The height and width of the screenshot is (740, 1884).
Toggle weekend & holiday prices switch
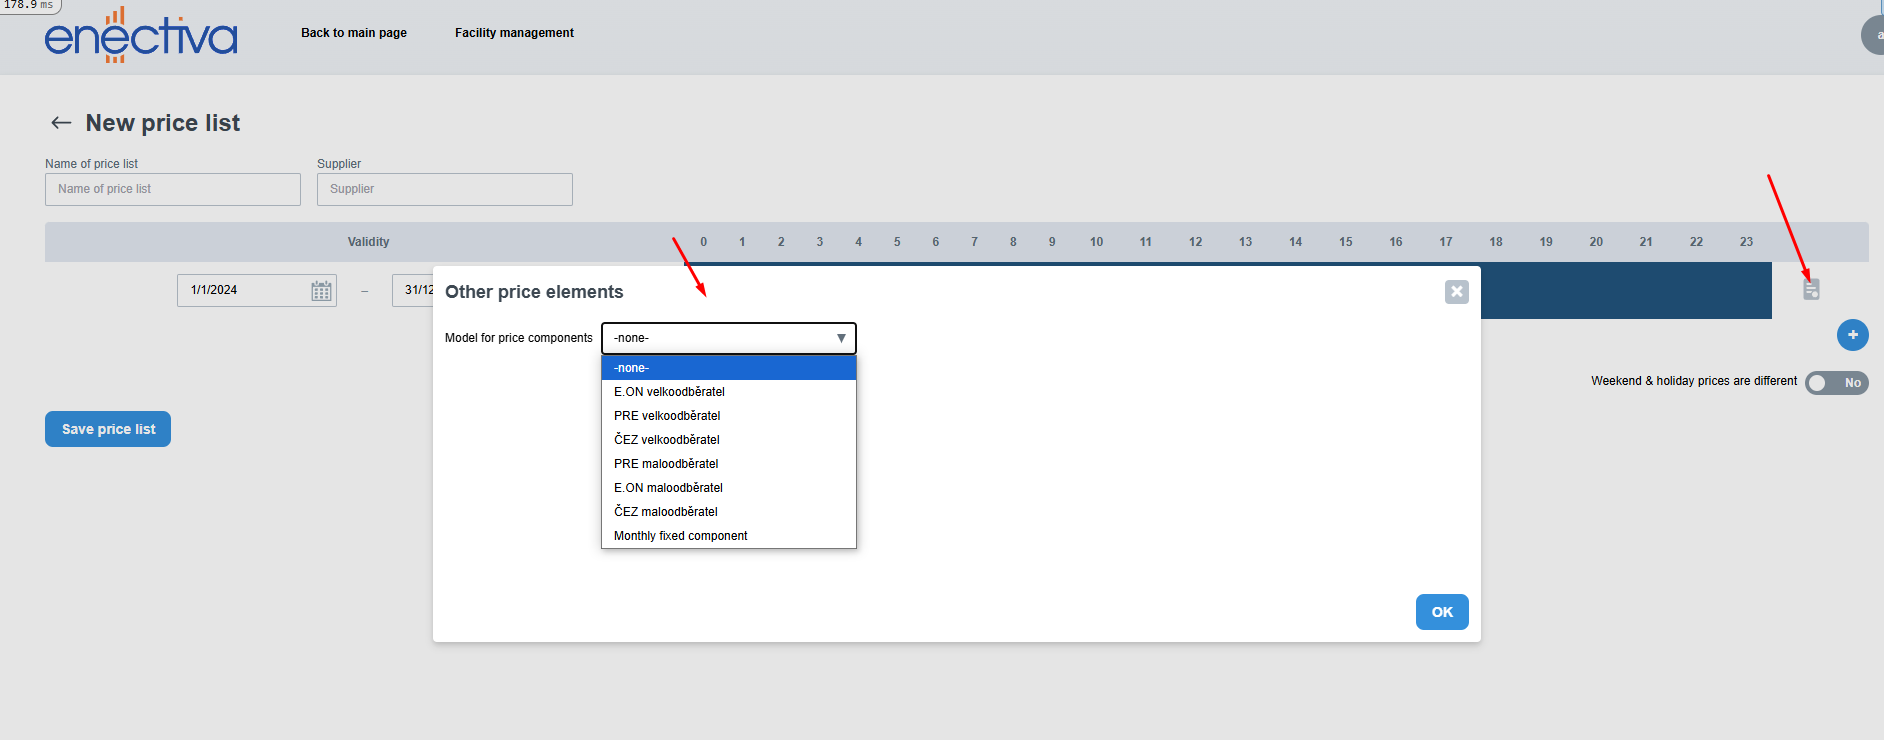[x=1836, y=383]
